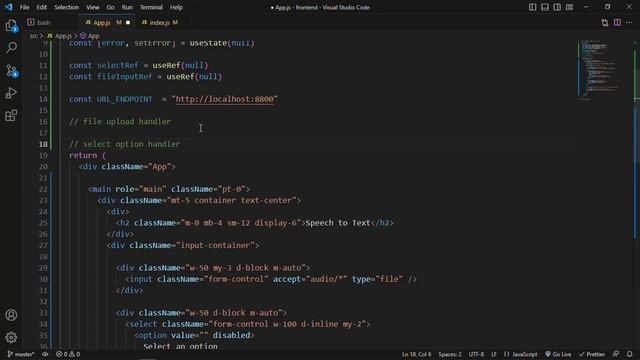Image resolution: width=640 pixels, height=360 pixels.
Task: Open the Terminal menu
Action: 151,7
